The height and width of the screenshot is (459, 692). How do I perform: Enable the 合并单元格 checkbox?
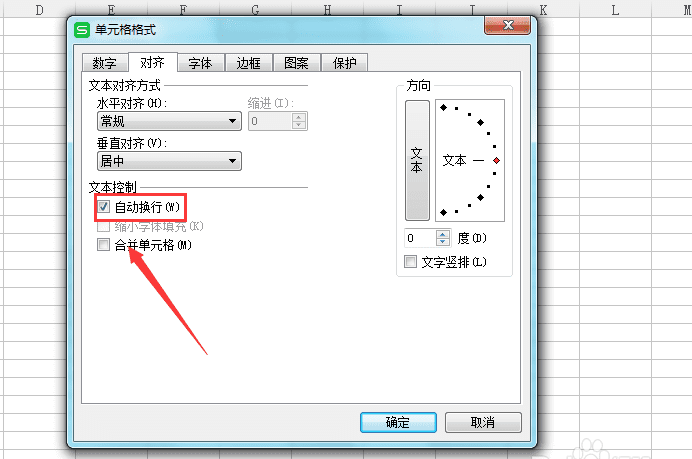(x=103, y=245)
